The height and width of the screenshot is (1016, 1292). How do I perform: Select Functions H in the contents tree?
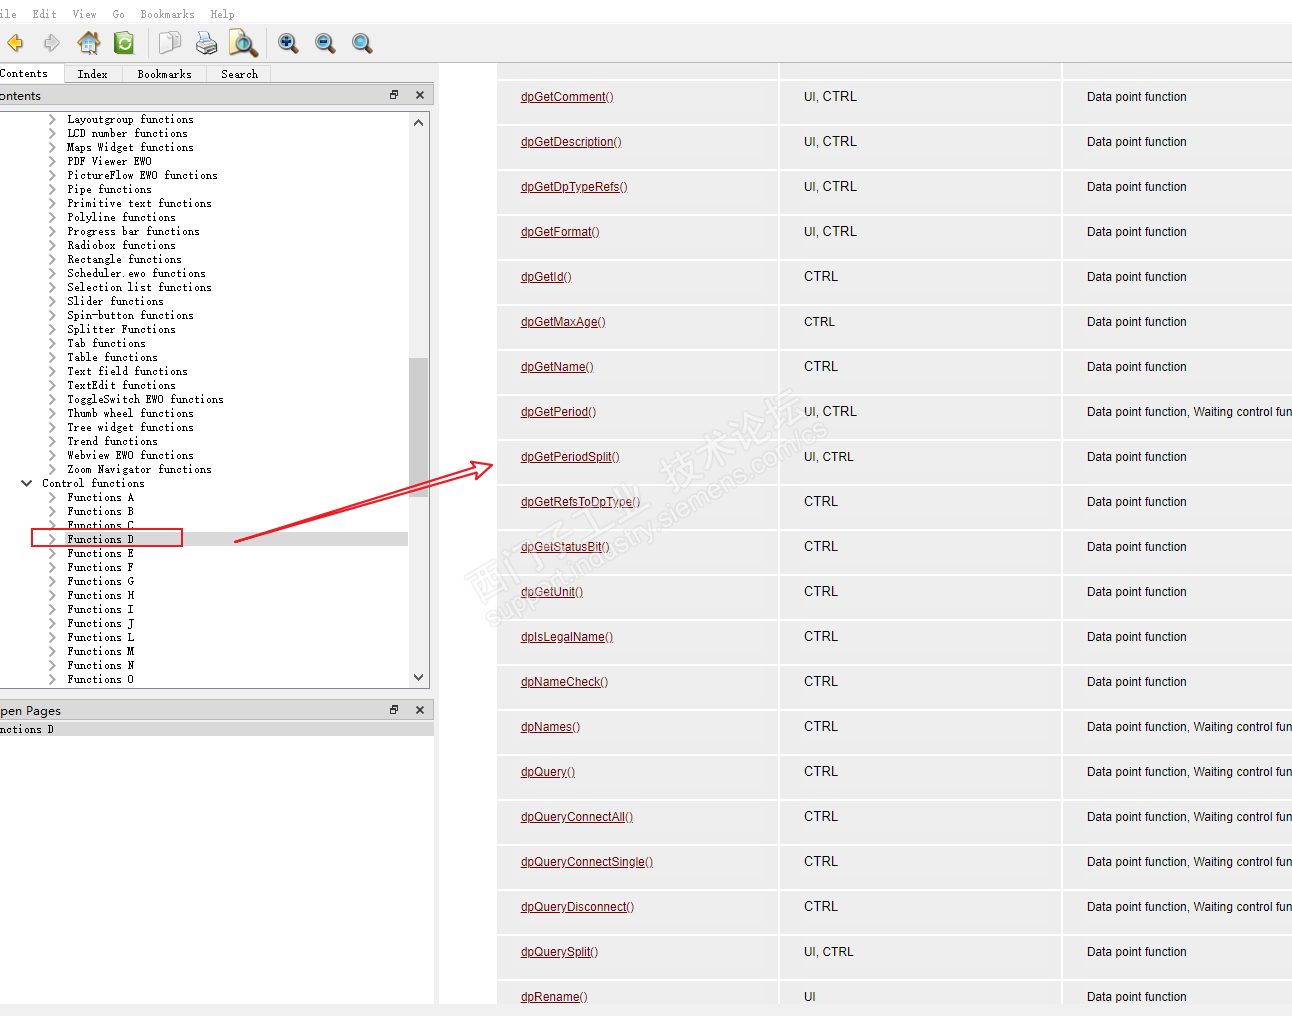pos(100,595)
